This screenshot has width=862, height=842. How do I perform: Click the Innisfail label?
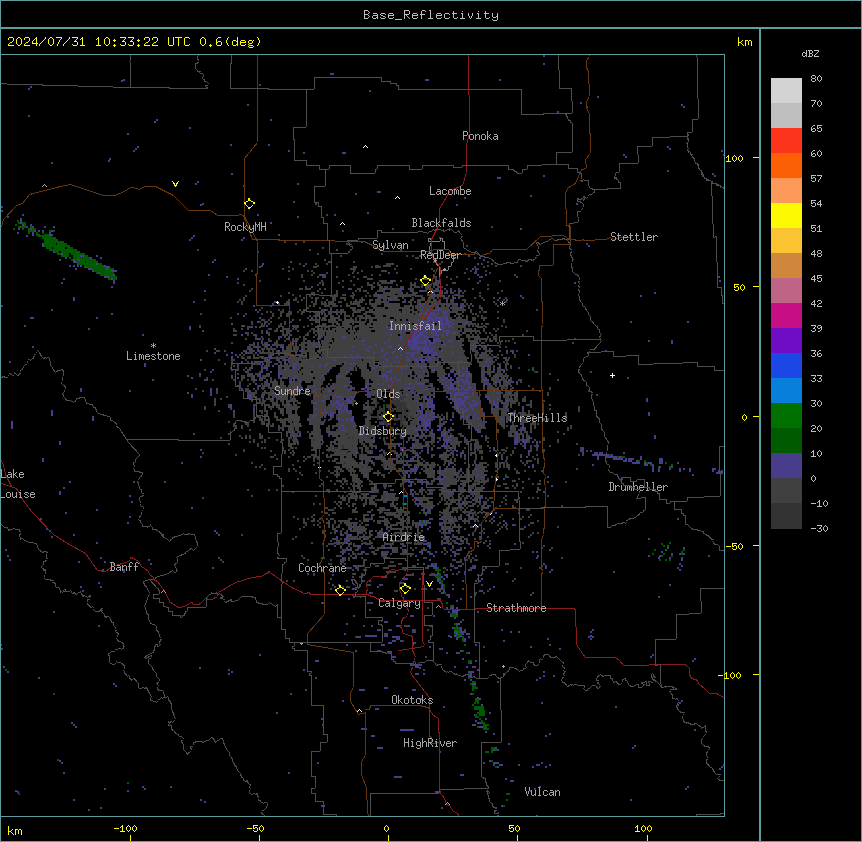click(x=415, y=326)
